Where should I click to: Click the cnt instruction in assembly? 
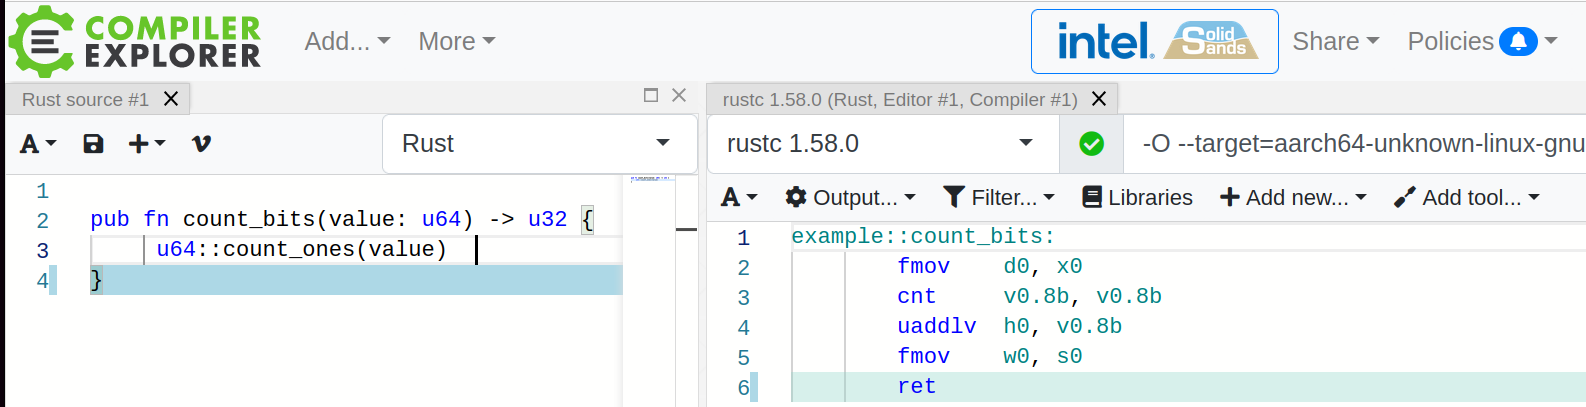point(916,297)
